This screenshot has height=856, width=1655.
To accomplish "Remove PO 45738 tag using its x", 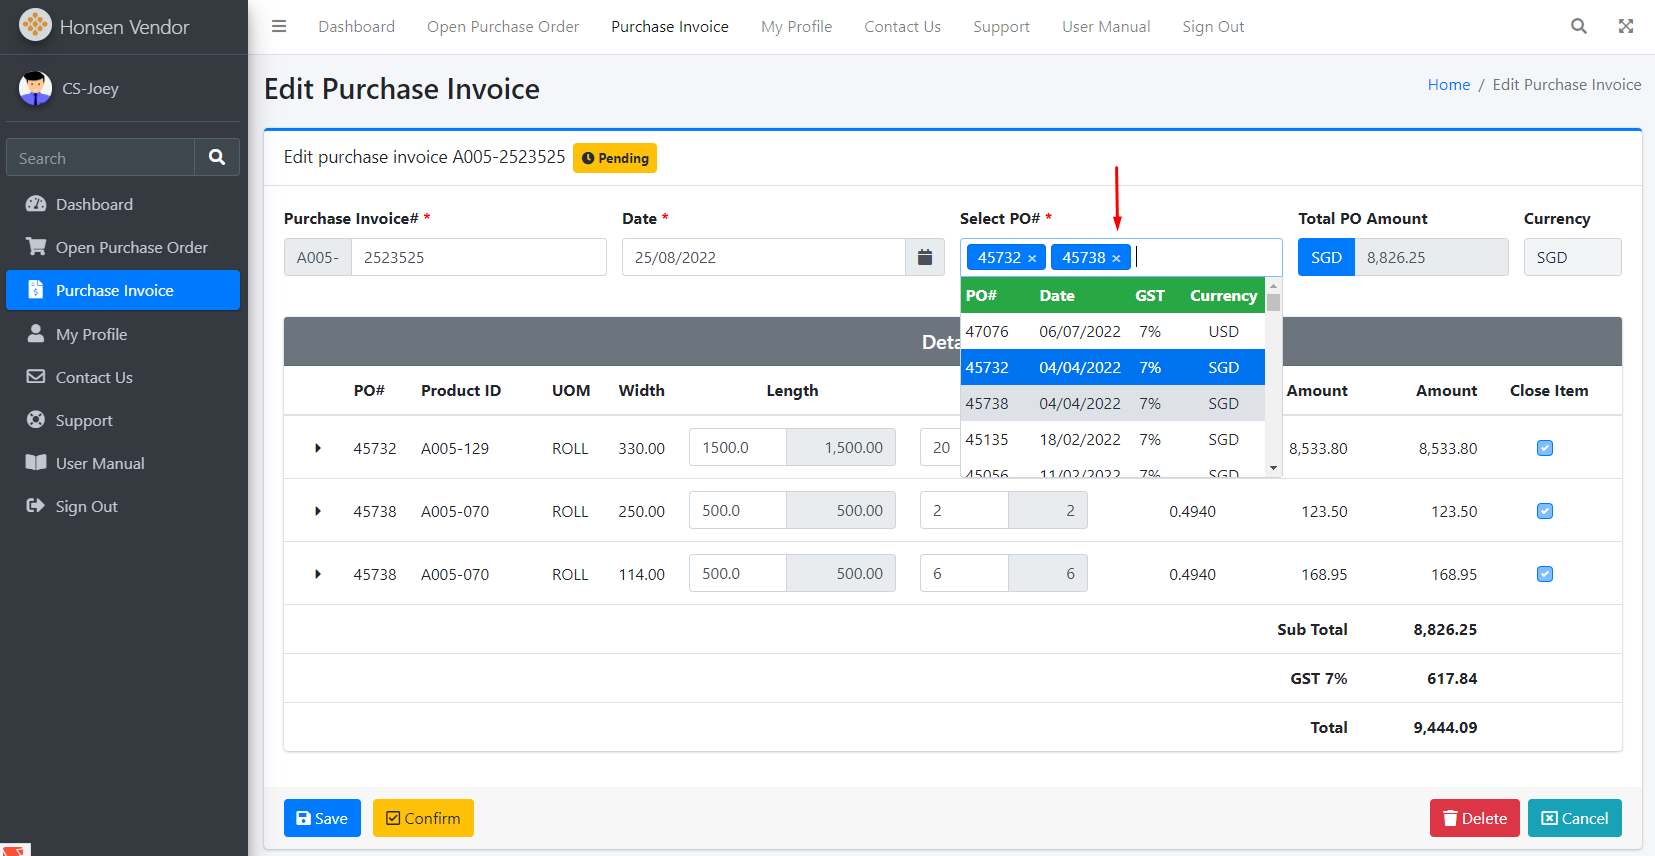I will 1116,259.
